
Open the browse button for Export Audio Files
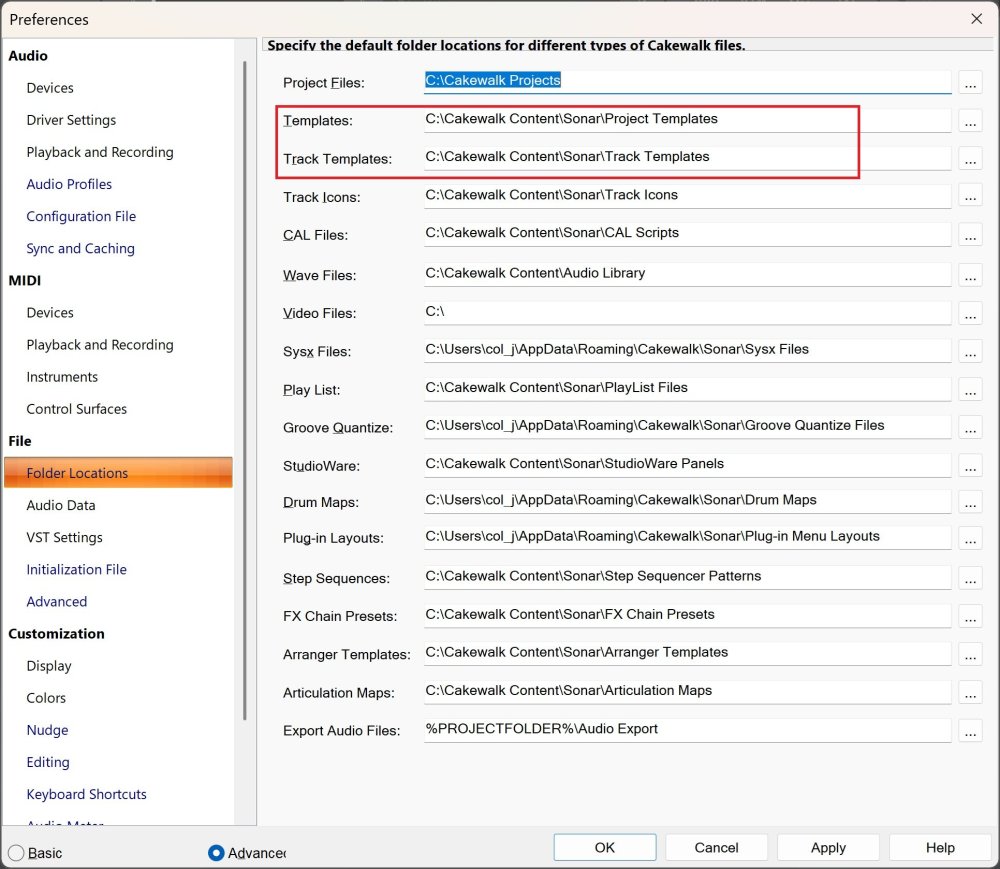[969, 731]
